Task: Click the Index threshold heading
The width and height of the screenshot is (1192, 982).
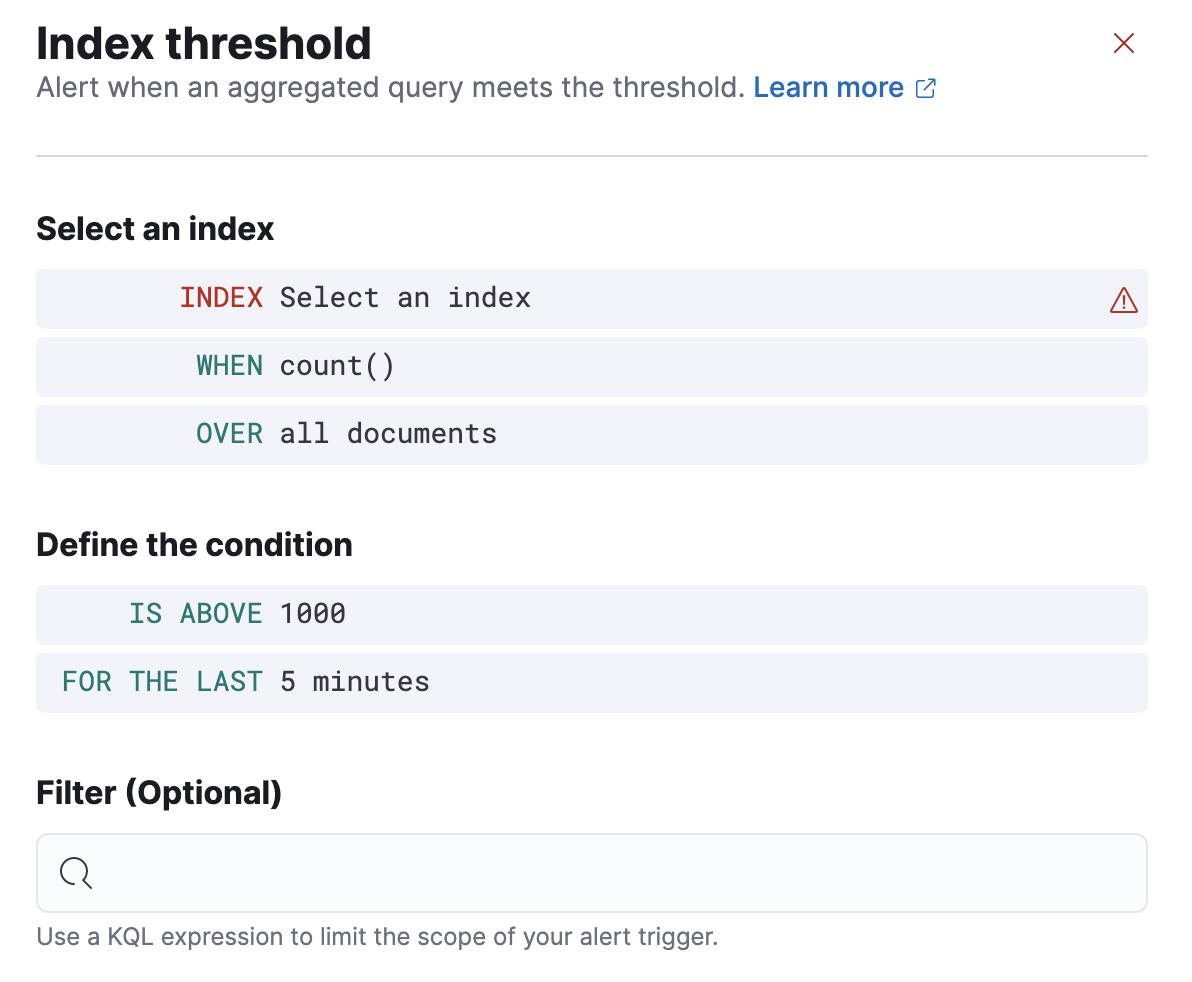Action: tap(203, 43)
